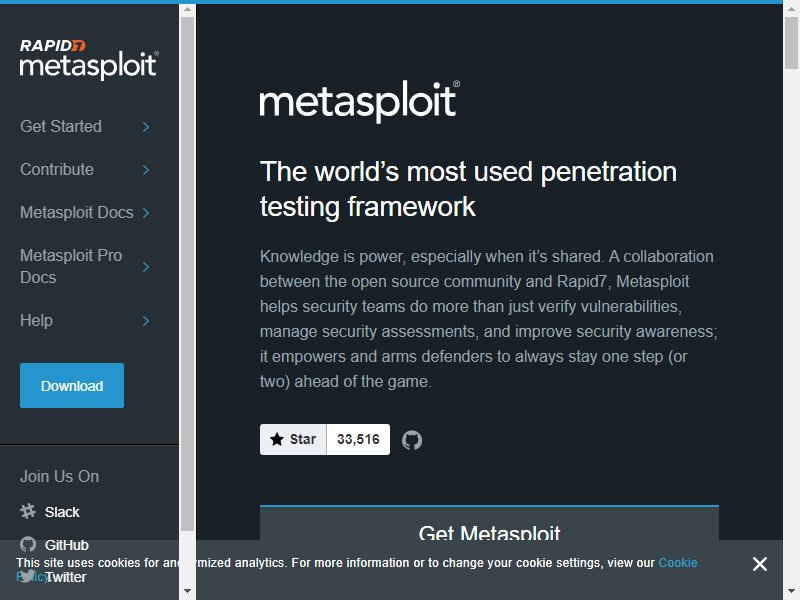This screenshot has width=800, height=600.
Task: Click the Rapid7 Metasploit sidebar logo
Action: [89, 59]
